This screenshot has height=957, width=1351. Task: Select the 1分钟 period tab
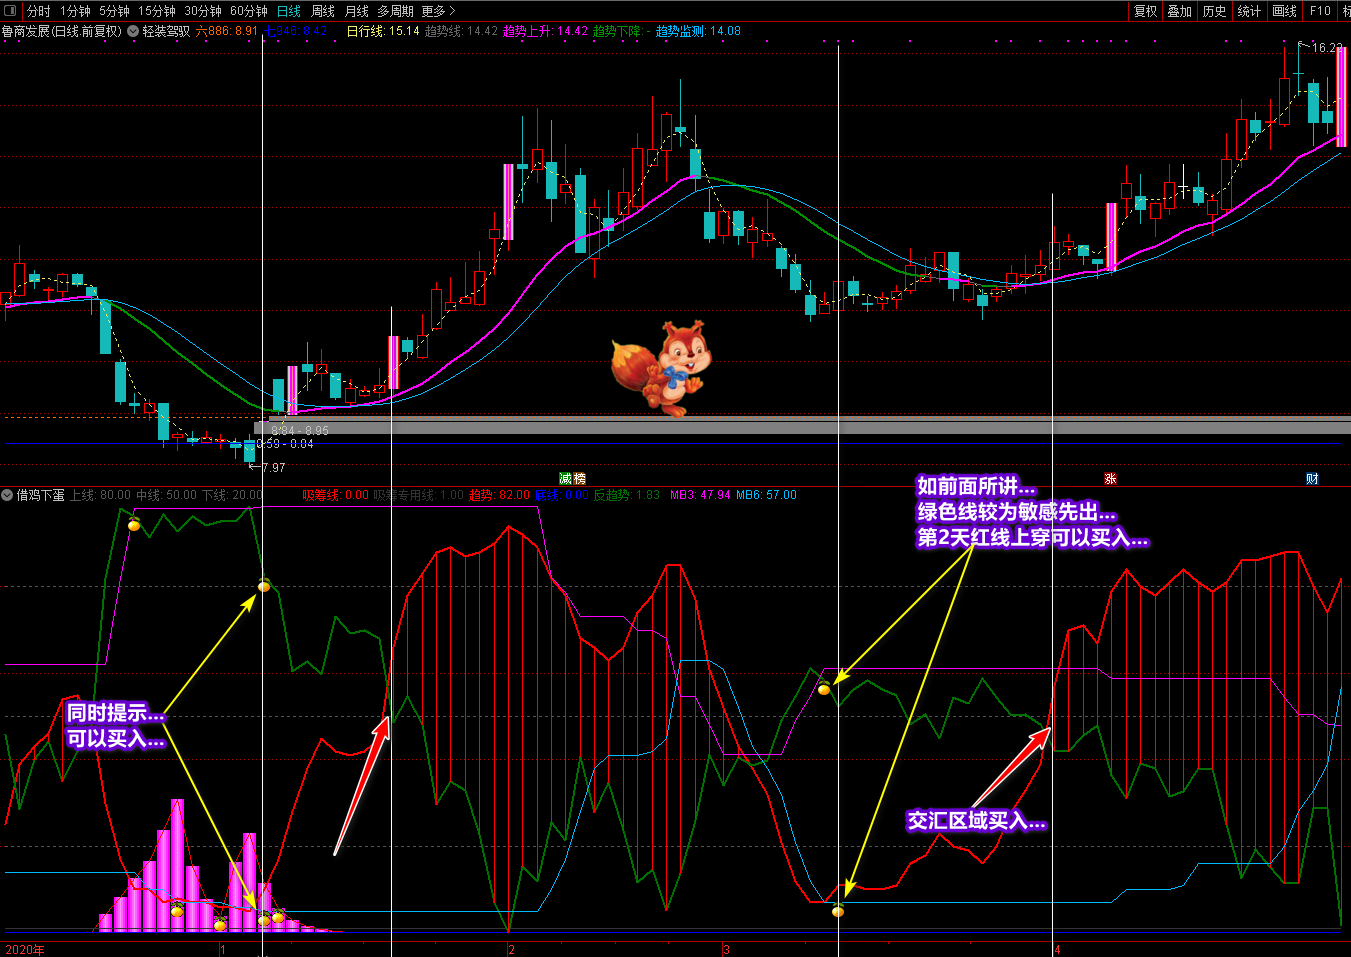[75, 11]
